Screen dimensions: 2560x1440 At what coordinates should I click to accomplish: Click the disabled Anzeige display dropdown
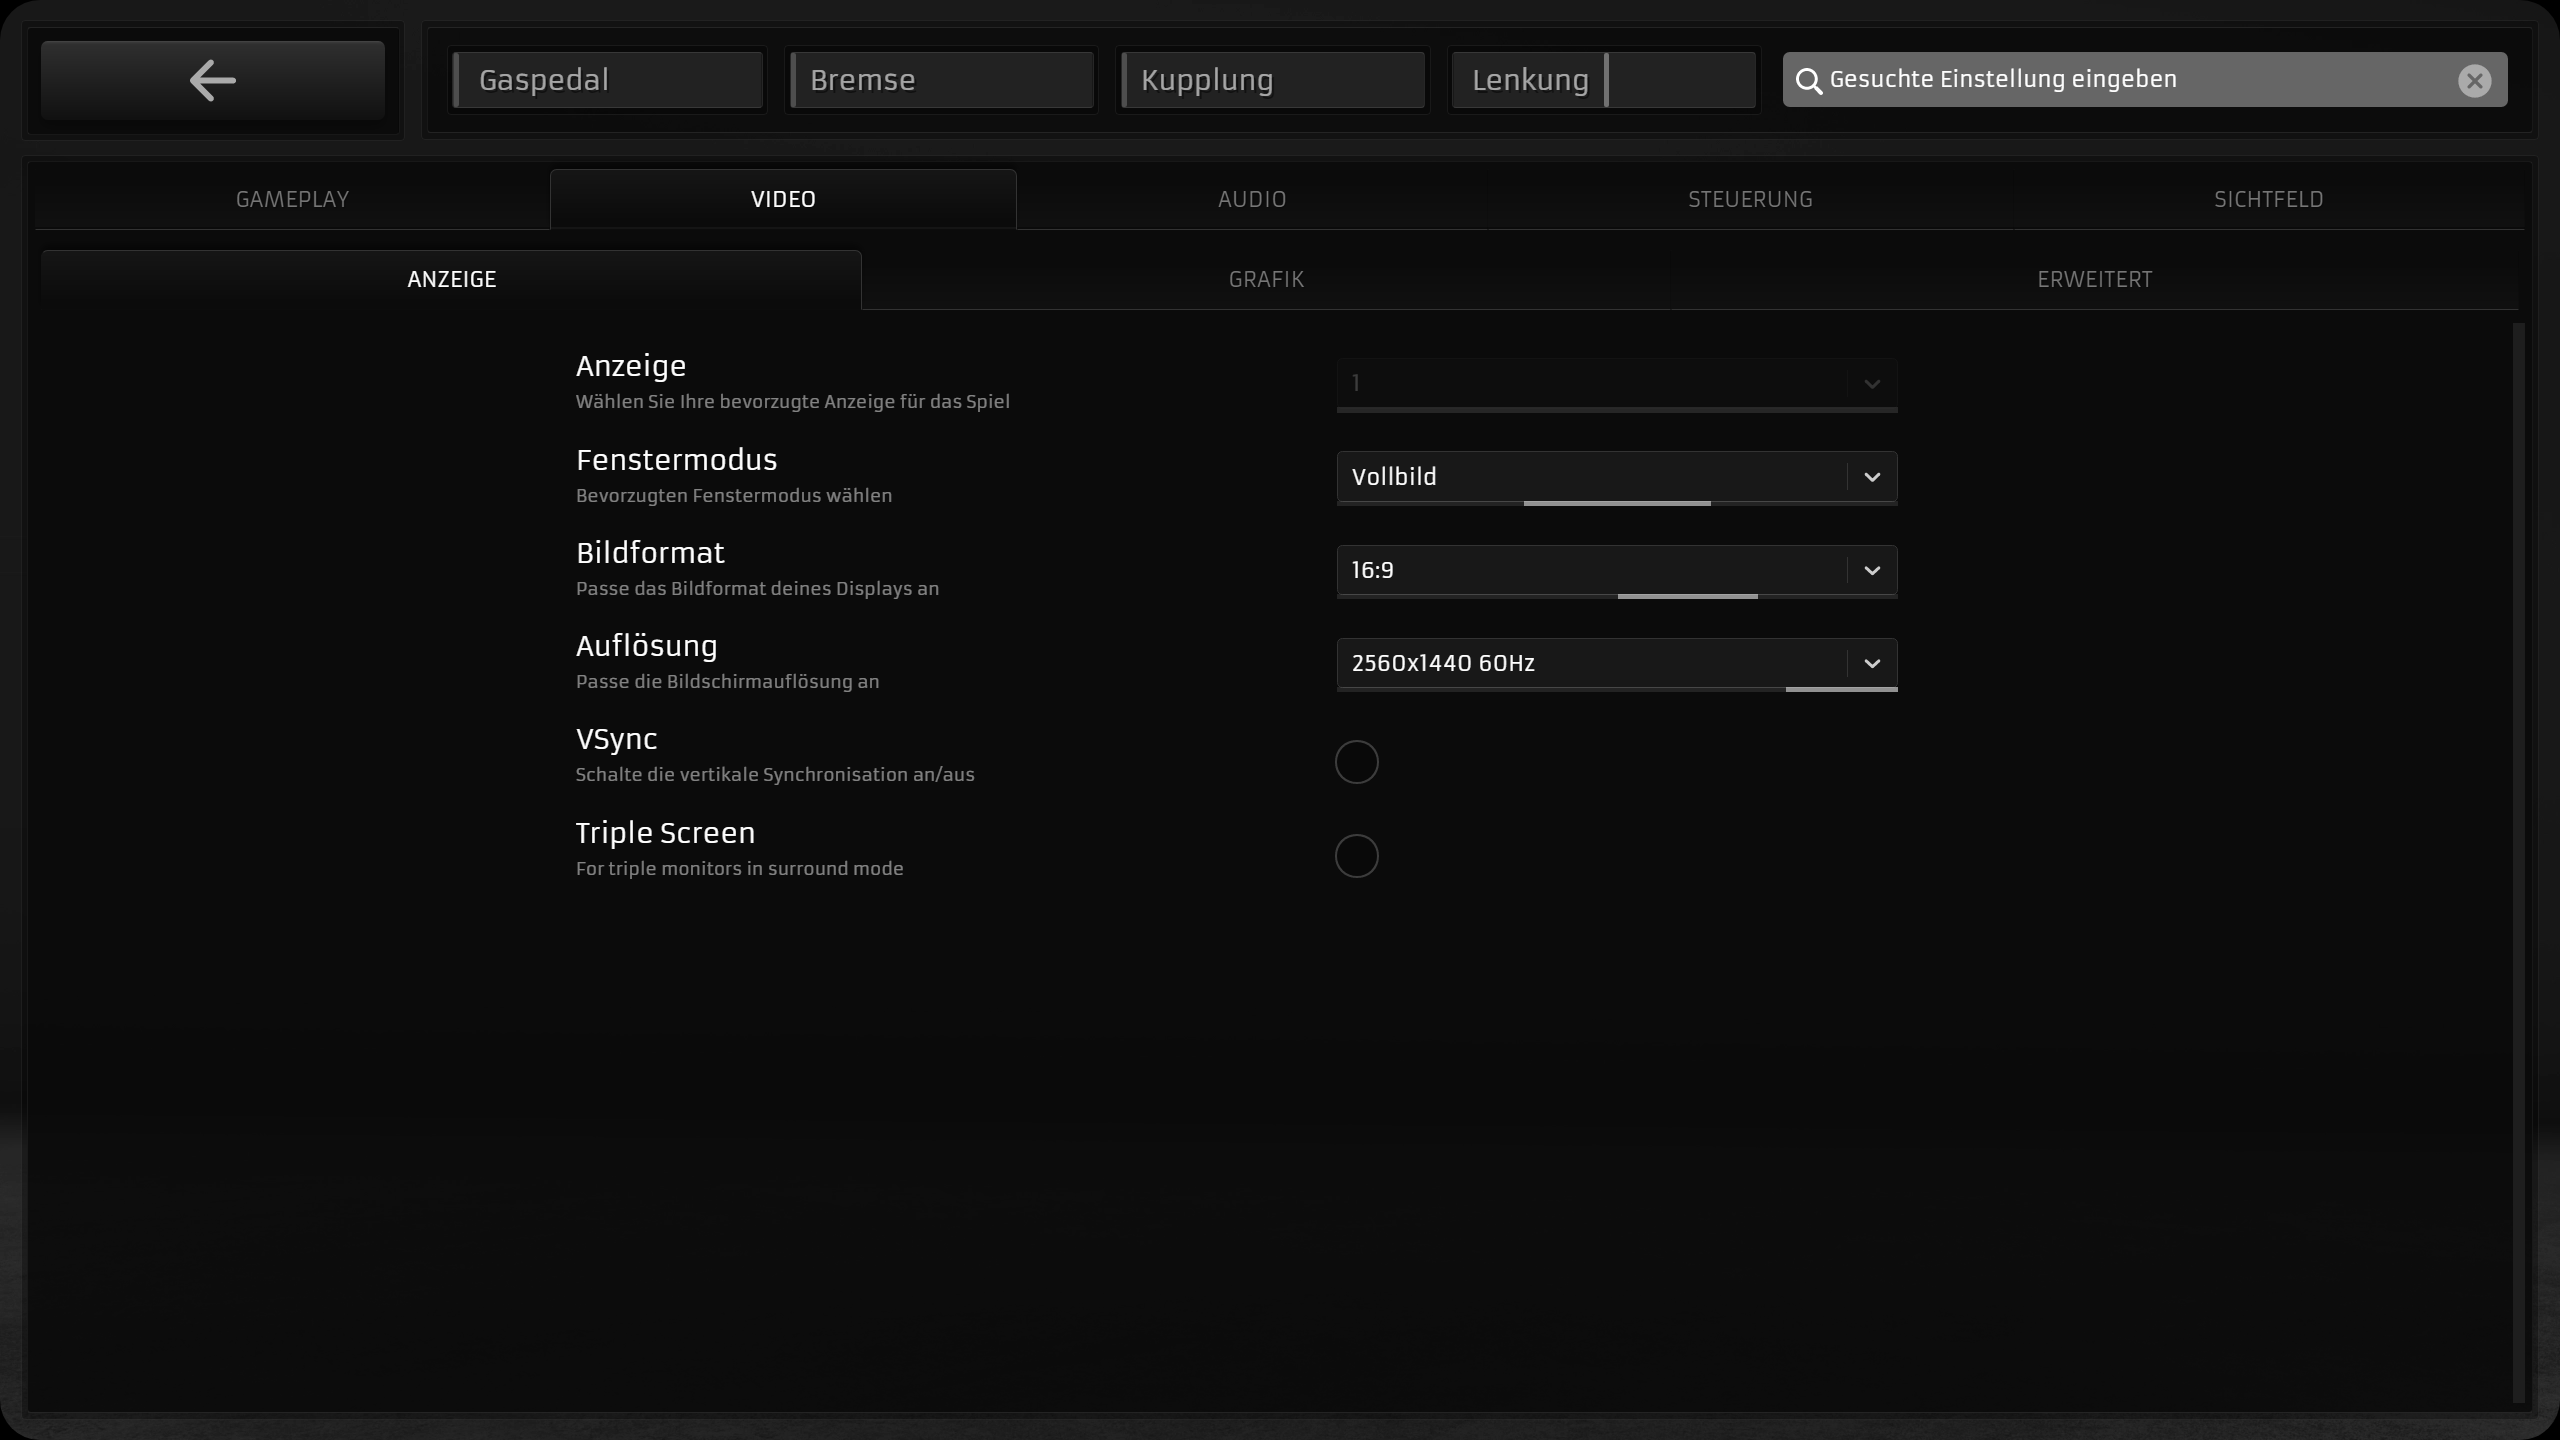(x=1616, y=384)
